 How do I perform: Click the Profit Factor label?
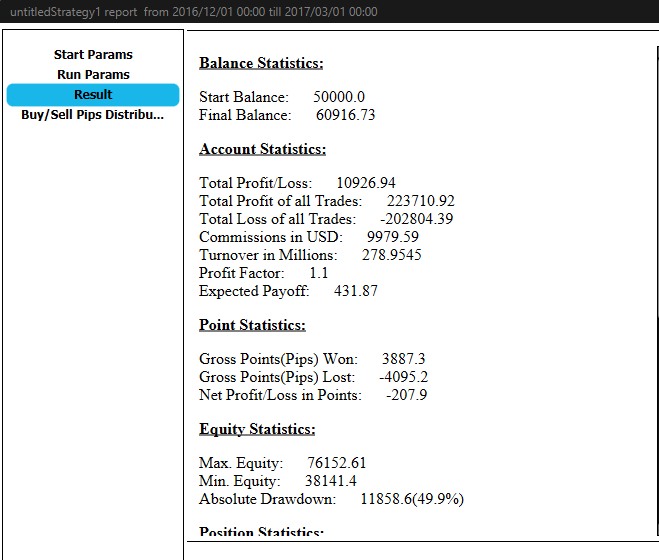242,273
